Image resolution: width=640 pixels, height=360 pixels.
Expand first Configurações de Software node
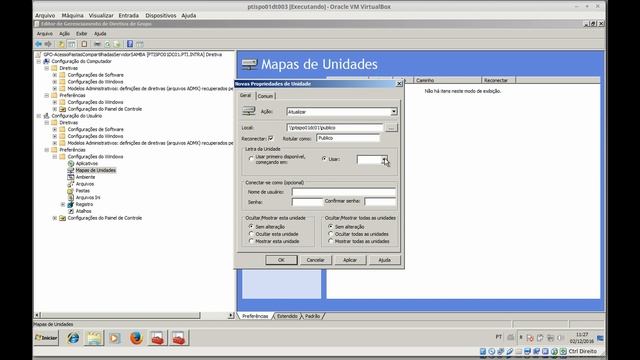coord(55,75)
